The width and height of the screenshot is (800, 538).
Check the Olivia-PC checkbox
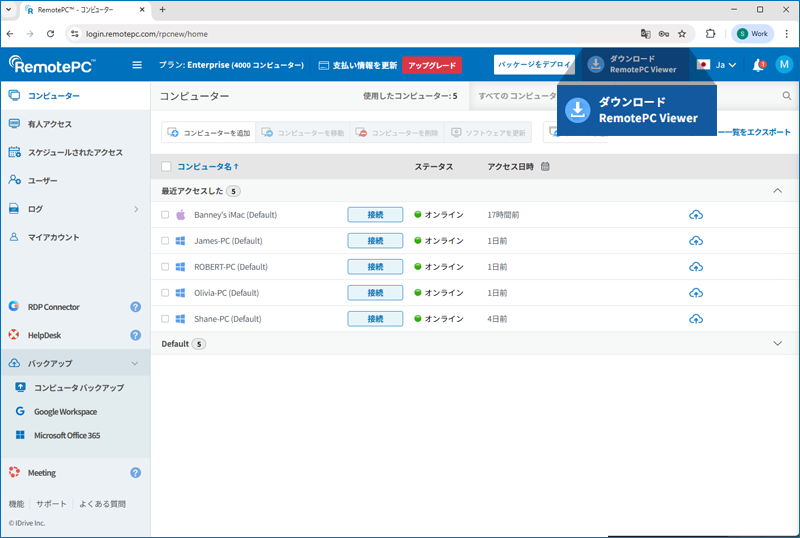point(165,293)
